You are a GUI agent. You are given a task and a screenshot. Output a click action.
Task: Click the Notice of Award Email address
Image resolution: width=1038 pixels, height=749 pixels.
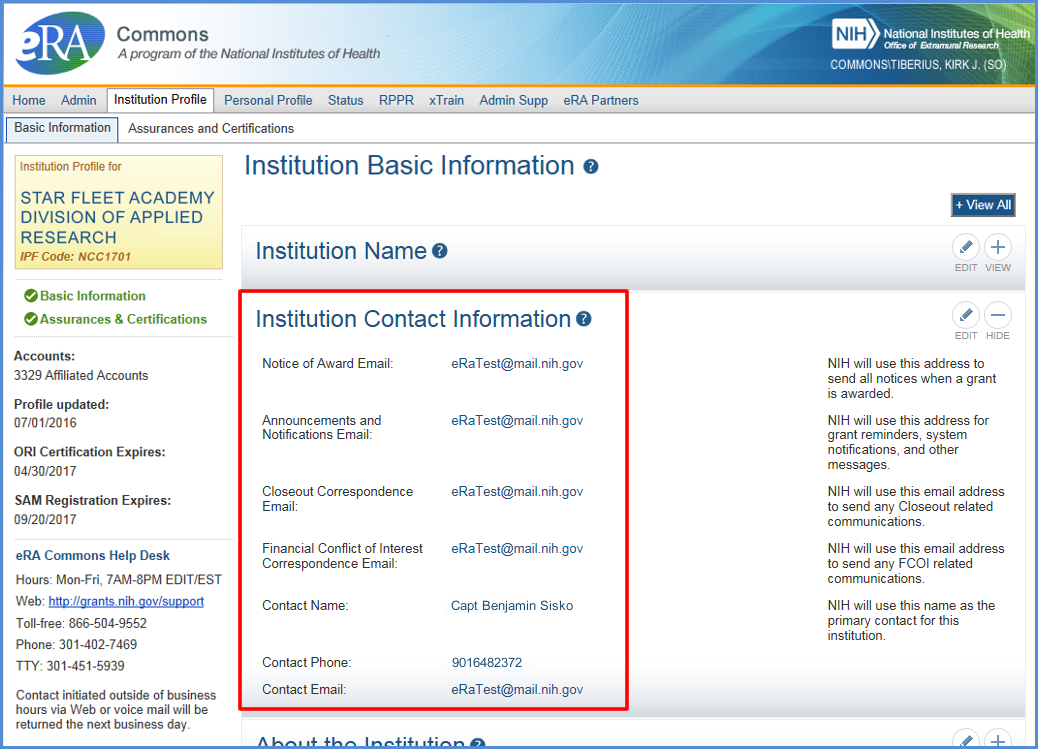(517, 364)
